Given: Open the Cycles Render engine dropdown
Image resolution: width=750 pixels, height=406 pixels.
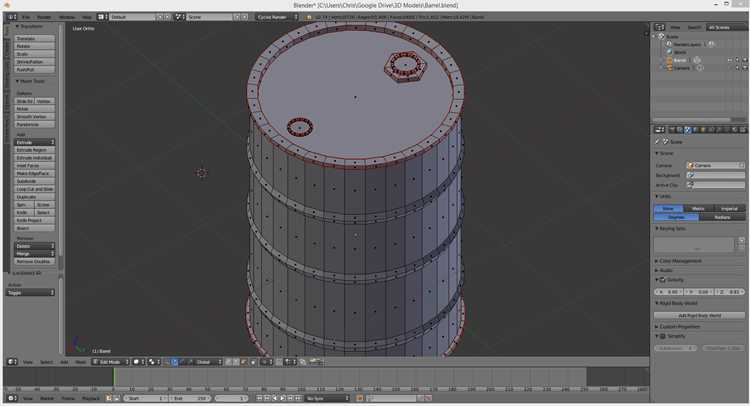Looking at the screenshot, I should [277, 17].
